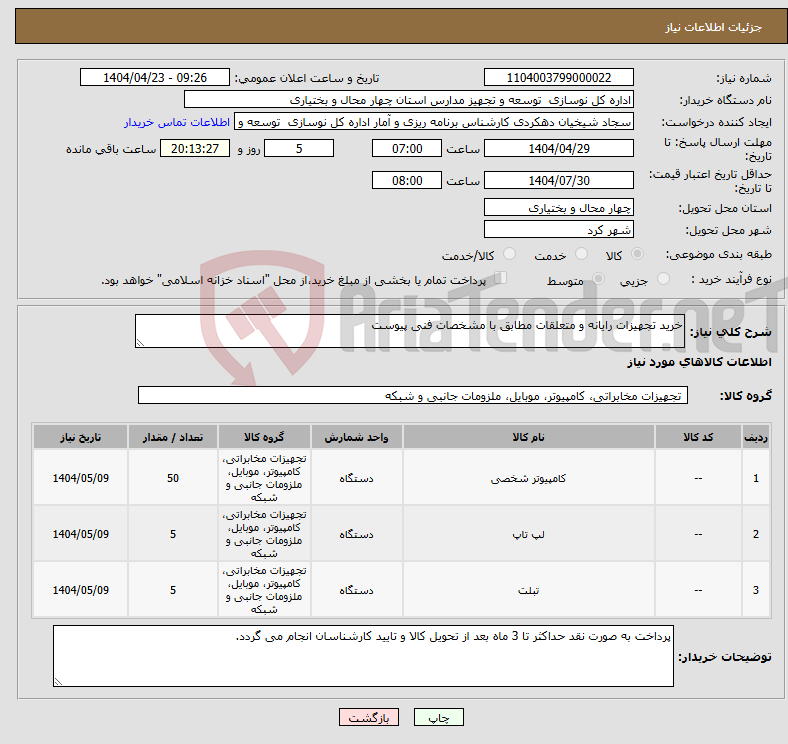Screen dimensions: 788x744
Task: Click the لپ تاپ item name cell
Action: [x=529, y=534]
